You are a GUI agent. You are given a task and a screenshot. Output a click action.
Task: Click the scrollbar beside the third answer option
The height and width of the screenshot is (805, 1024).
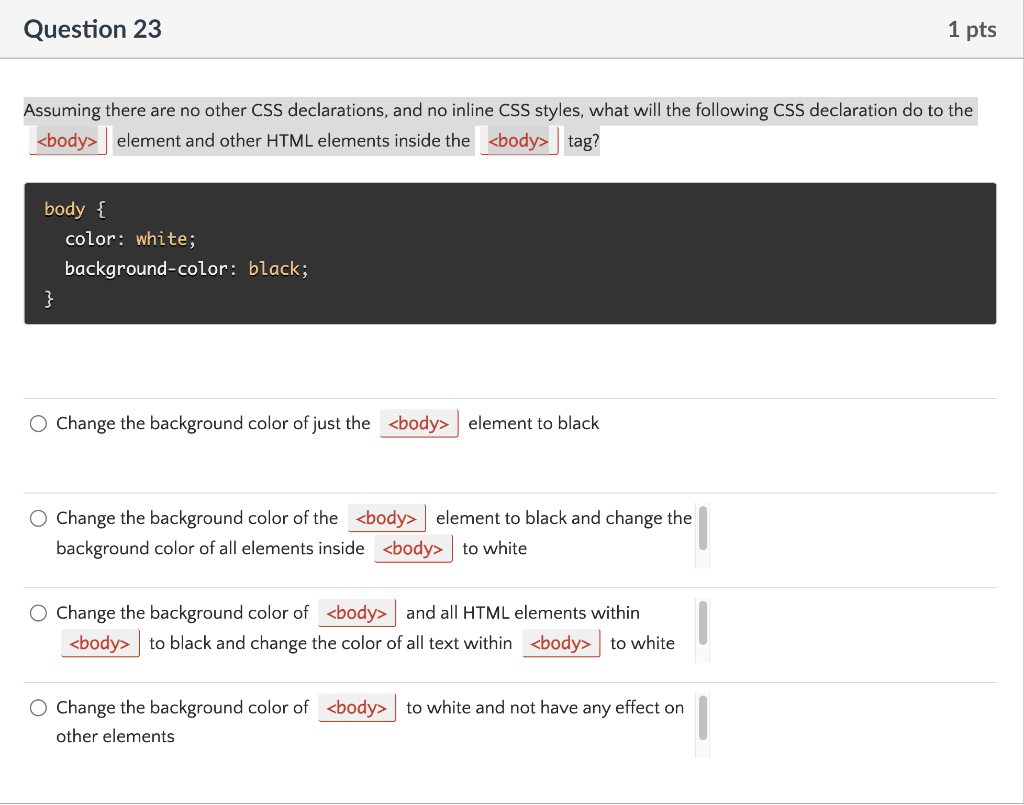click(x=702, y=625)
